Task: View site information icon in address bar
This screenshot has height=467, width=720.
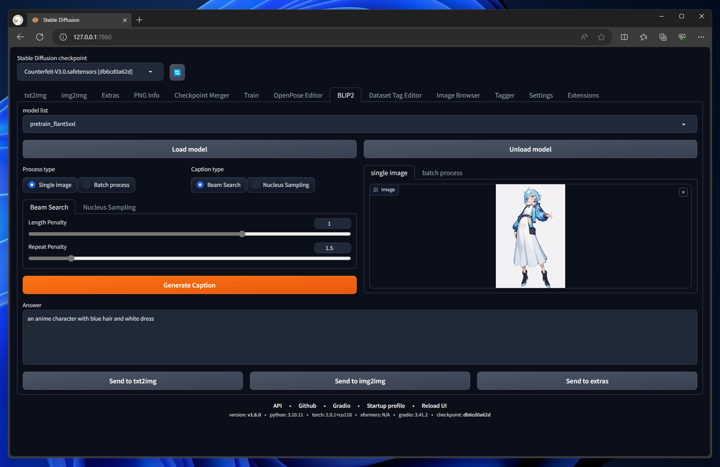Action: (63, 37)
